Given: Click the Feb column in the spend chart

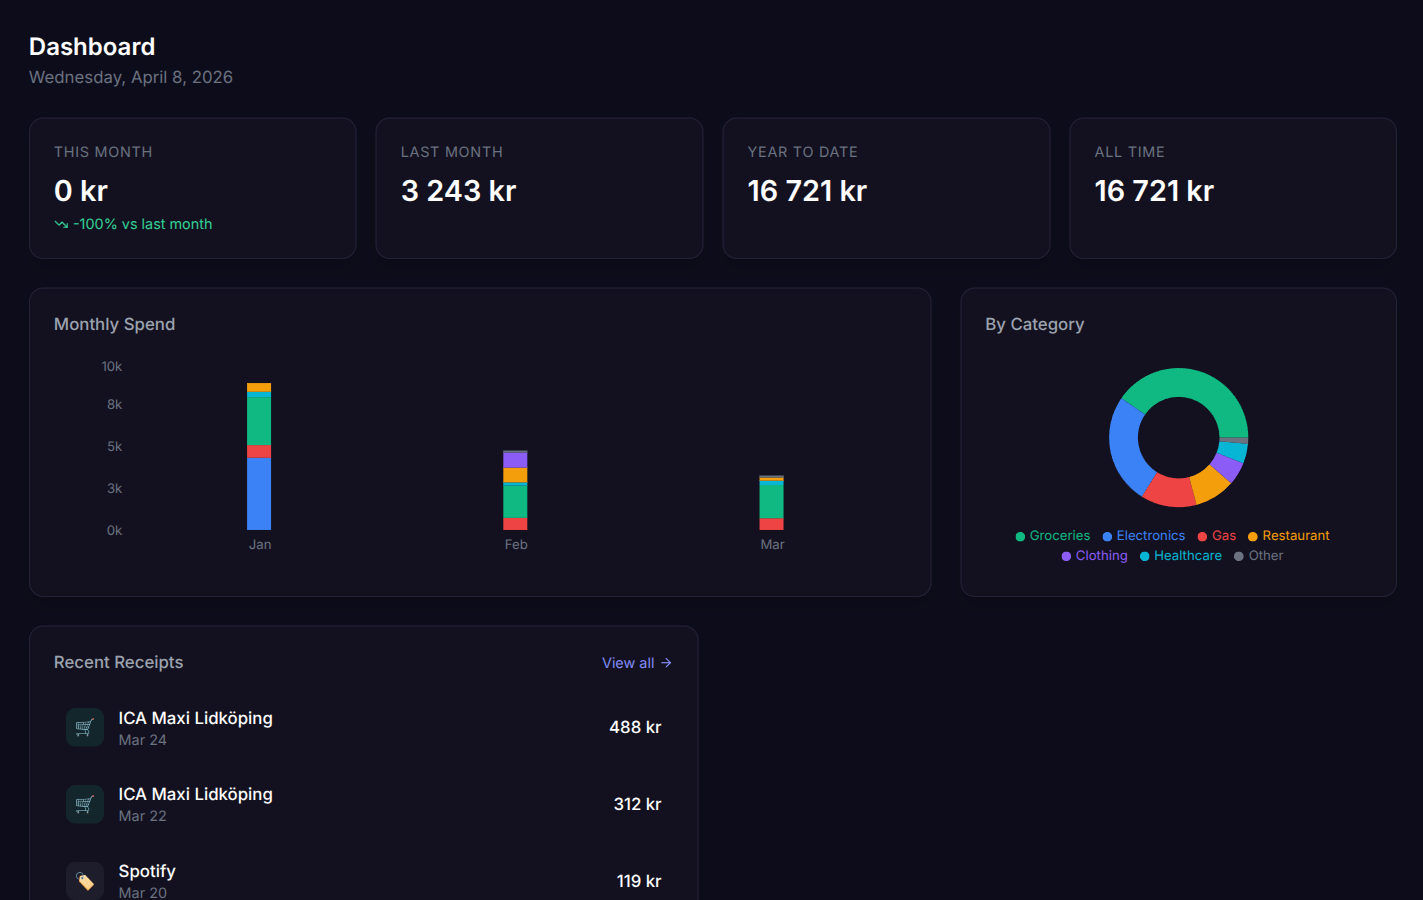Looking at the screenshot, I should [516, 490].
